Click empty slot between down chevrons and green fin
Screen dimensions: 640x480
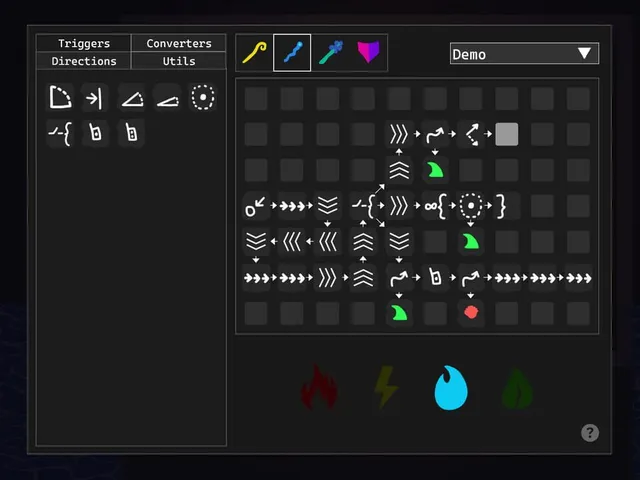click(435, 242)
